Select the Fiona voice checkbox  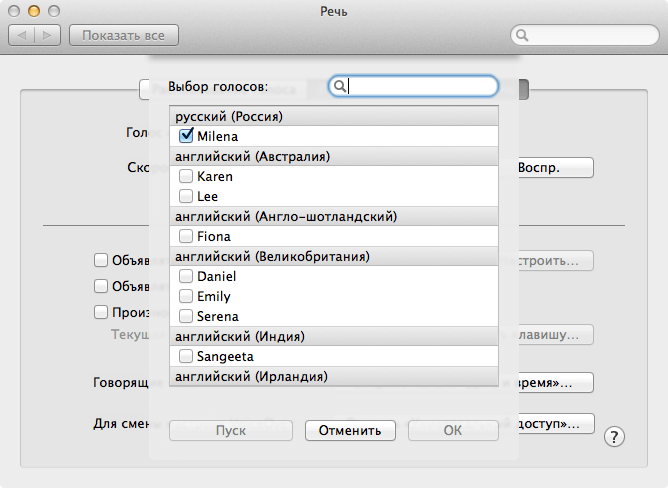pos(186,236)
